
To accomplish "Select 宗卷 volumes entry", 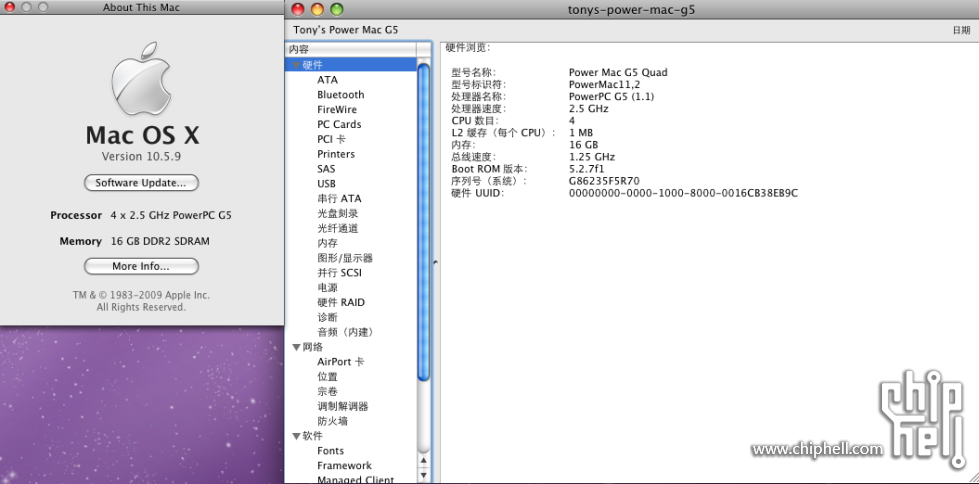I will point(327,392).
